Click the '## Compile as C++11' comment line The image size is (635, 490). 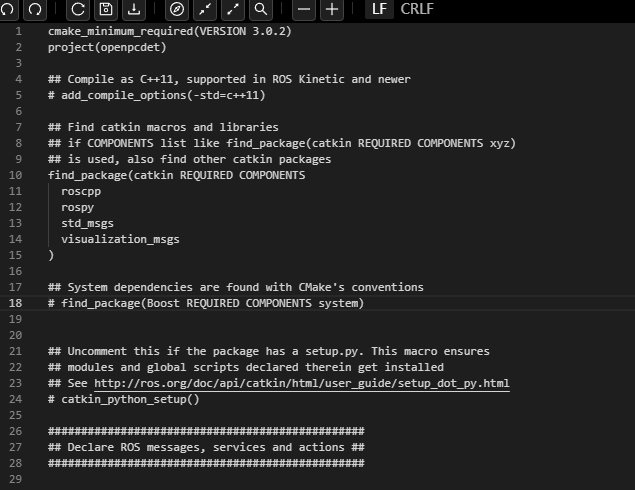point(229,79)
